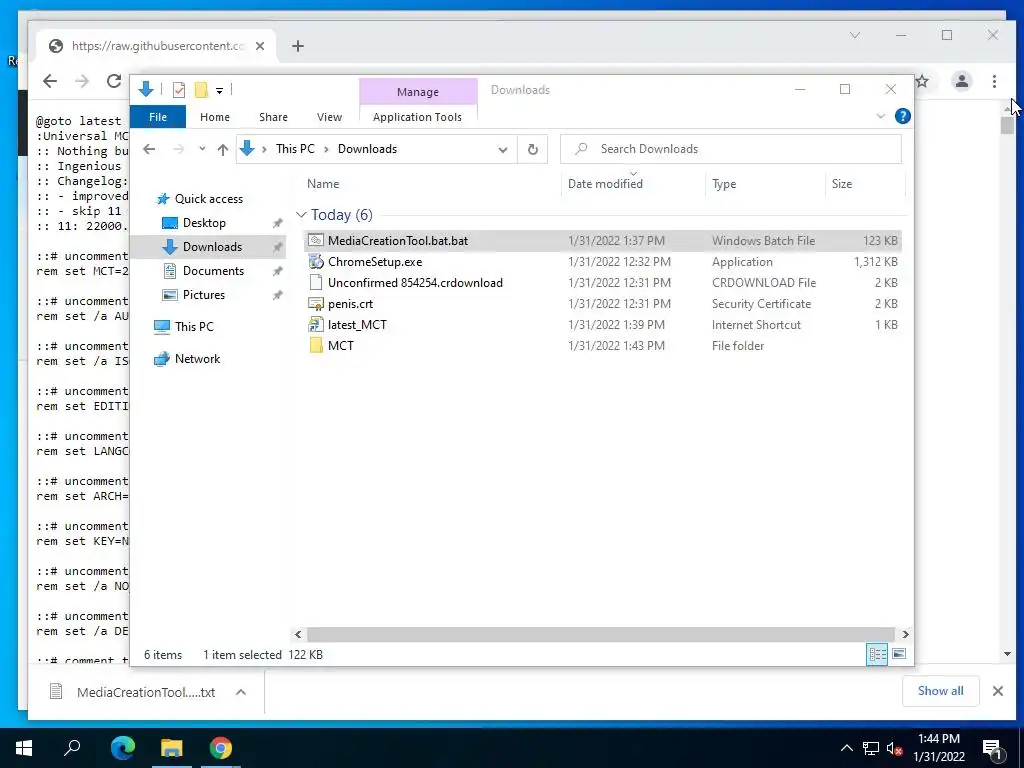The height and width of the screenshot is (768, 1024).
Task: Switch to large icons view layout
Action: pos(899,654)
